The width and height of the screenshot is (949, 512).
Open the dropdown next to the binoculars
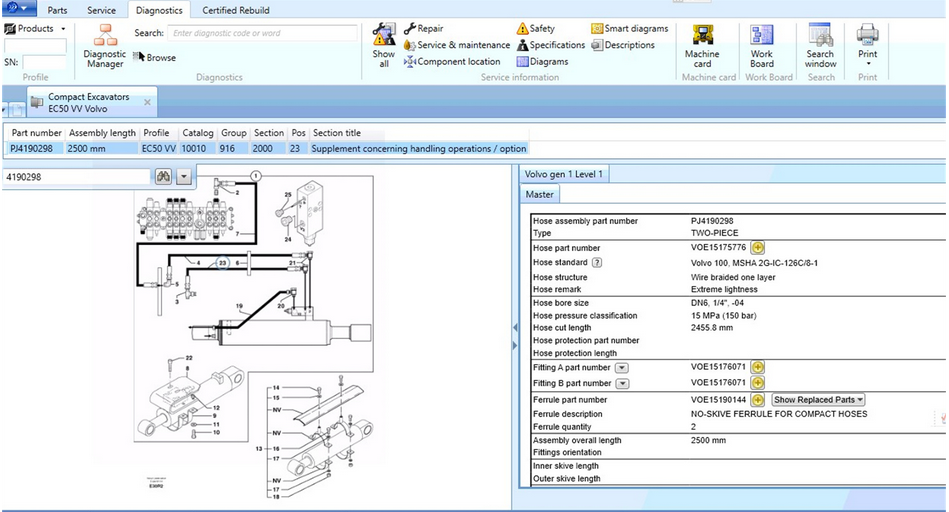pyautogui.click(x=184, y=177)
